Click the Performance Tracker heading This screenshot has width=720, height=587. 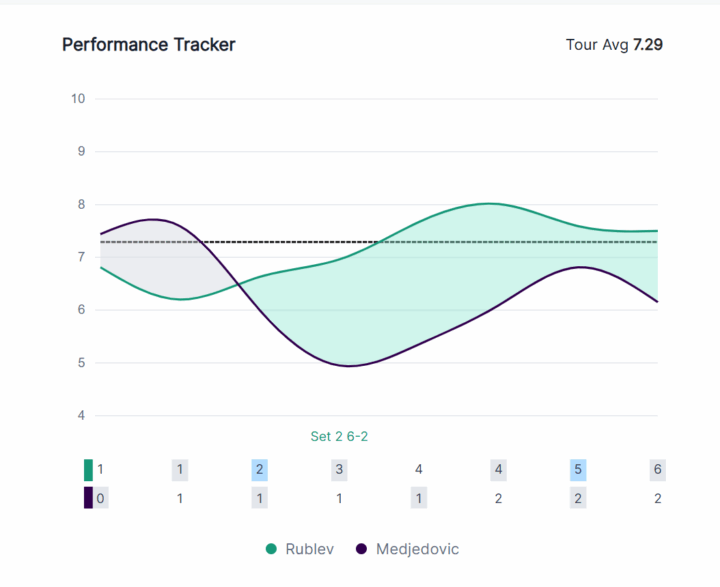[x=149, y=45]
